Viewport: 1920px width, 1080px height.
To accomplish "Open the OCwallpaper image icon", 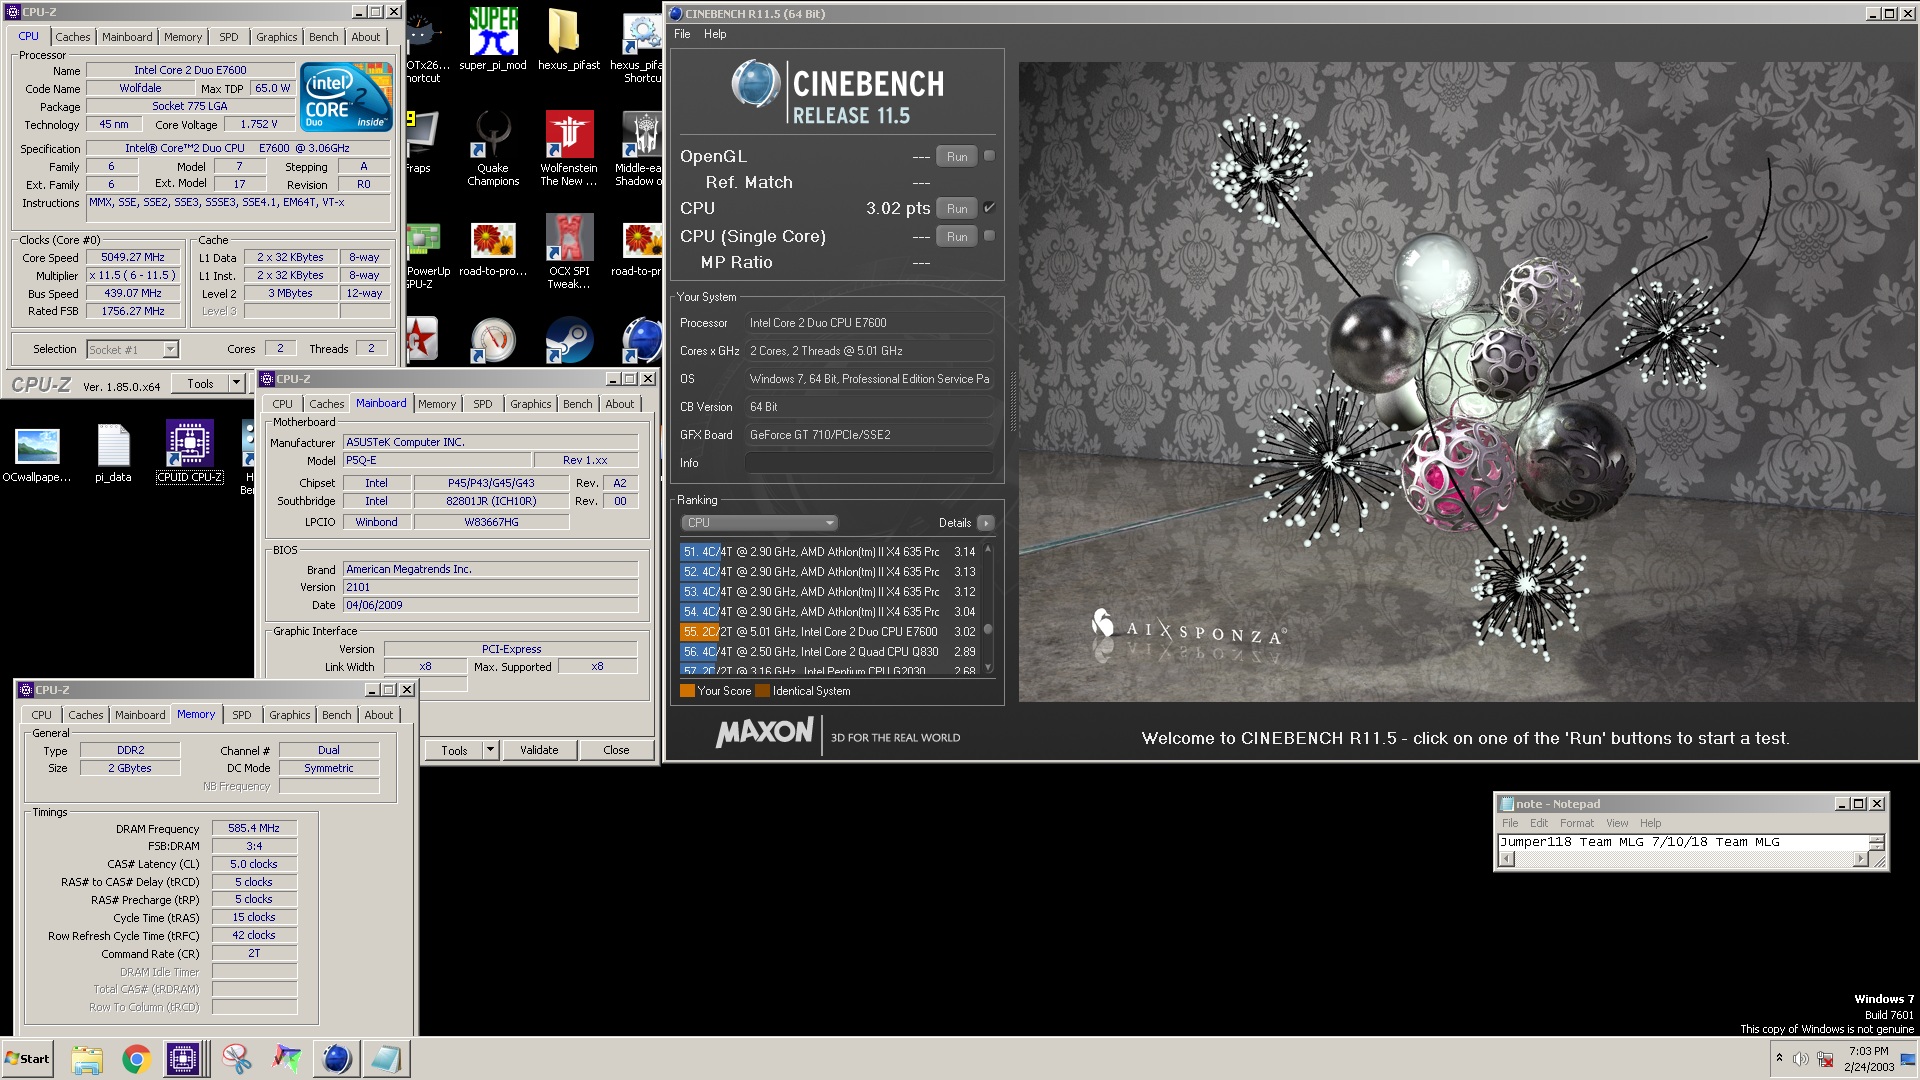I will pyautogui.click(x=37, y=452).
